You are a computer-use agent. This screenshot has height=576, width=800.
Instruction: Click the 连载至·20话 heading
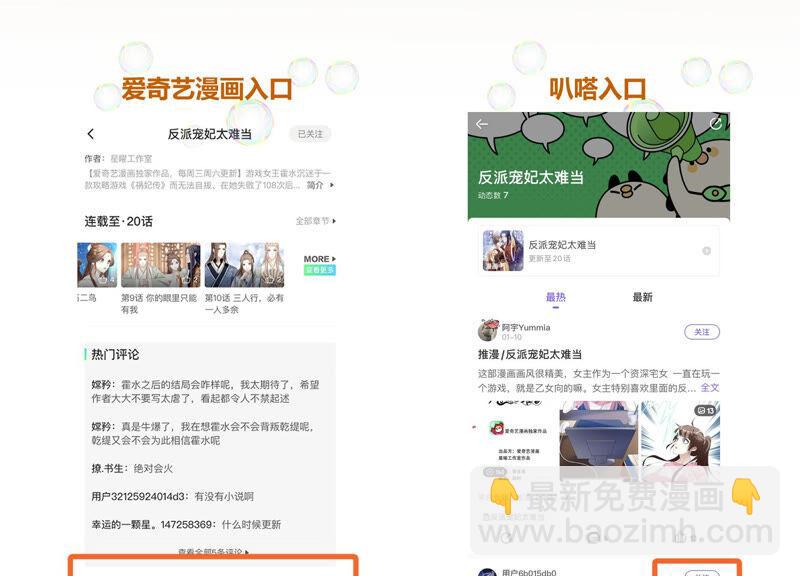click(x=118, y=221)
